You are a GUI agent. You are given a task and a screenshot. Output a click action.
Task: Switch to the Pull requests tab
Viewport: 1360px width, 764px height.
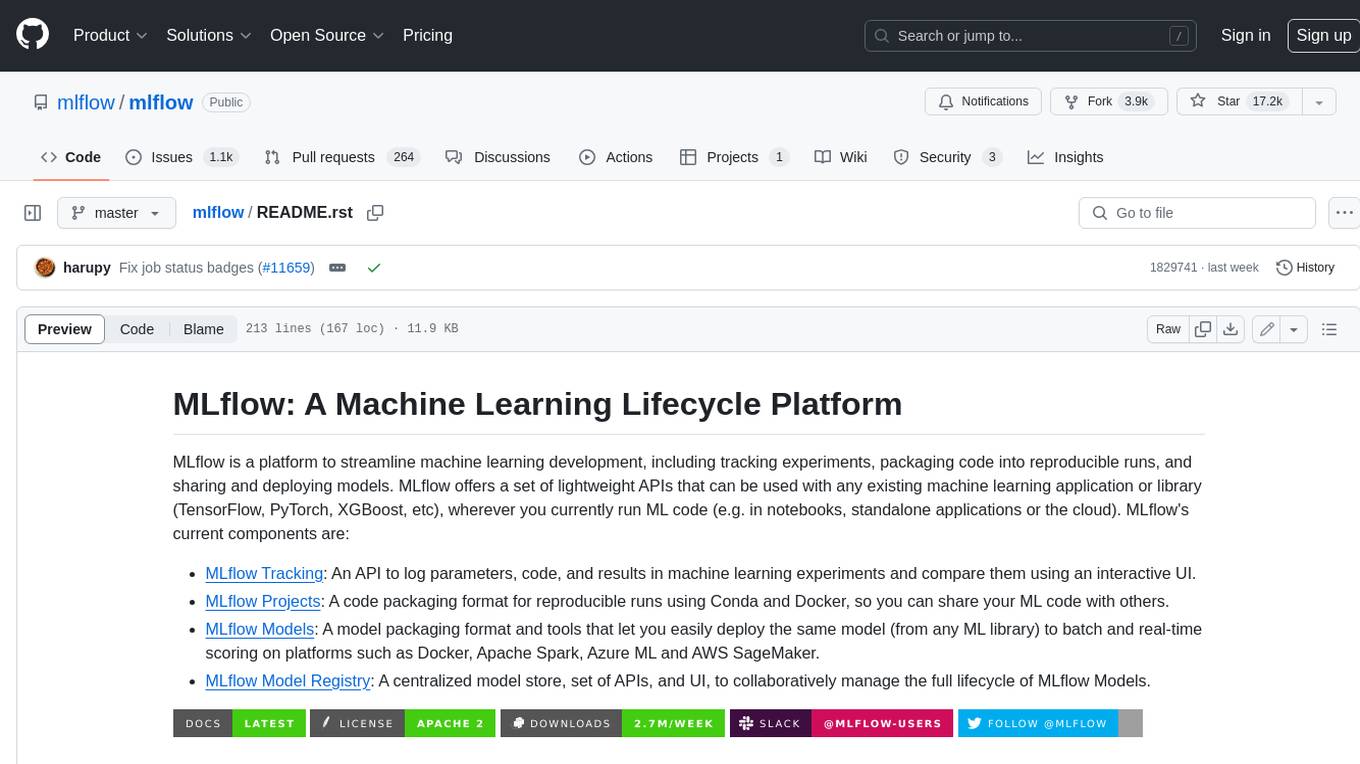pos(342,157)
